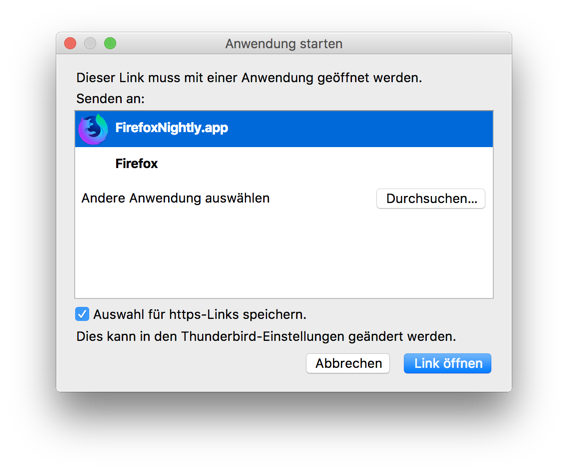Select the Firefox entry in the list
The height and width of the screenshot is (472, 568).
click(284, 164)
